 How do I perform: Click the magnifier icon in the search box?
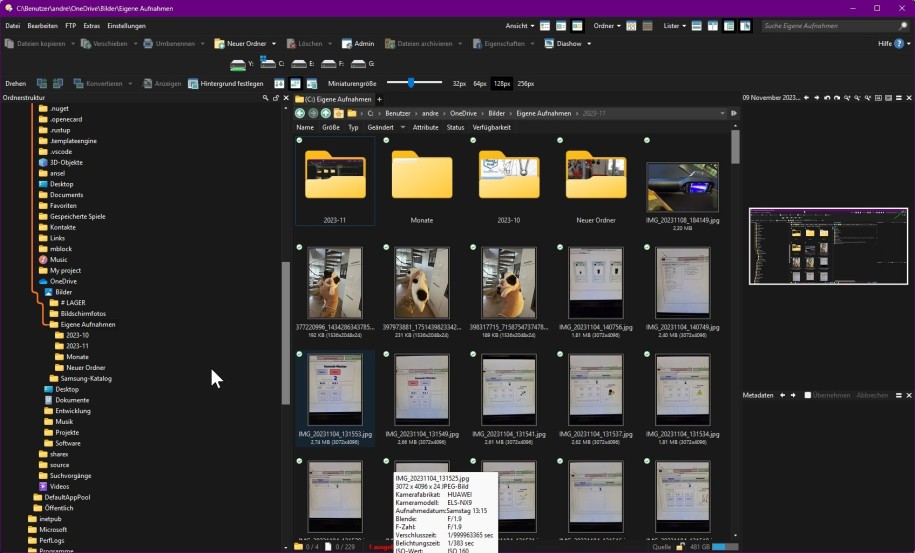[903, 26]
